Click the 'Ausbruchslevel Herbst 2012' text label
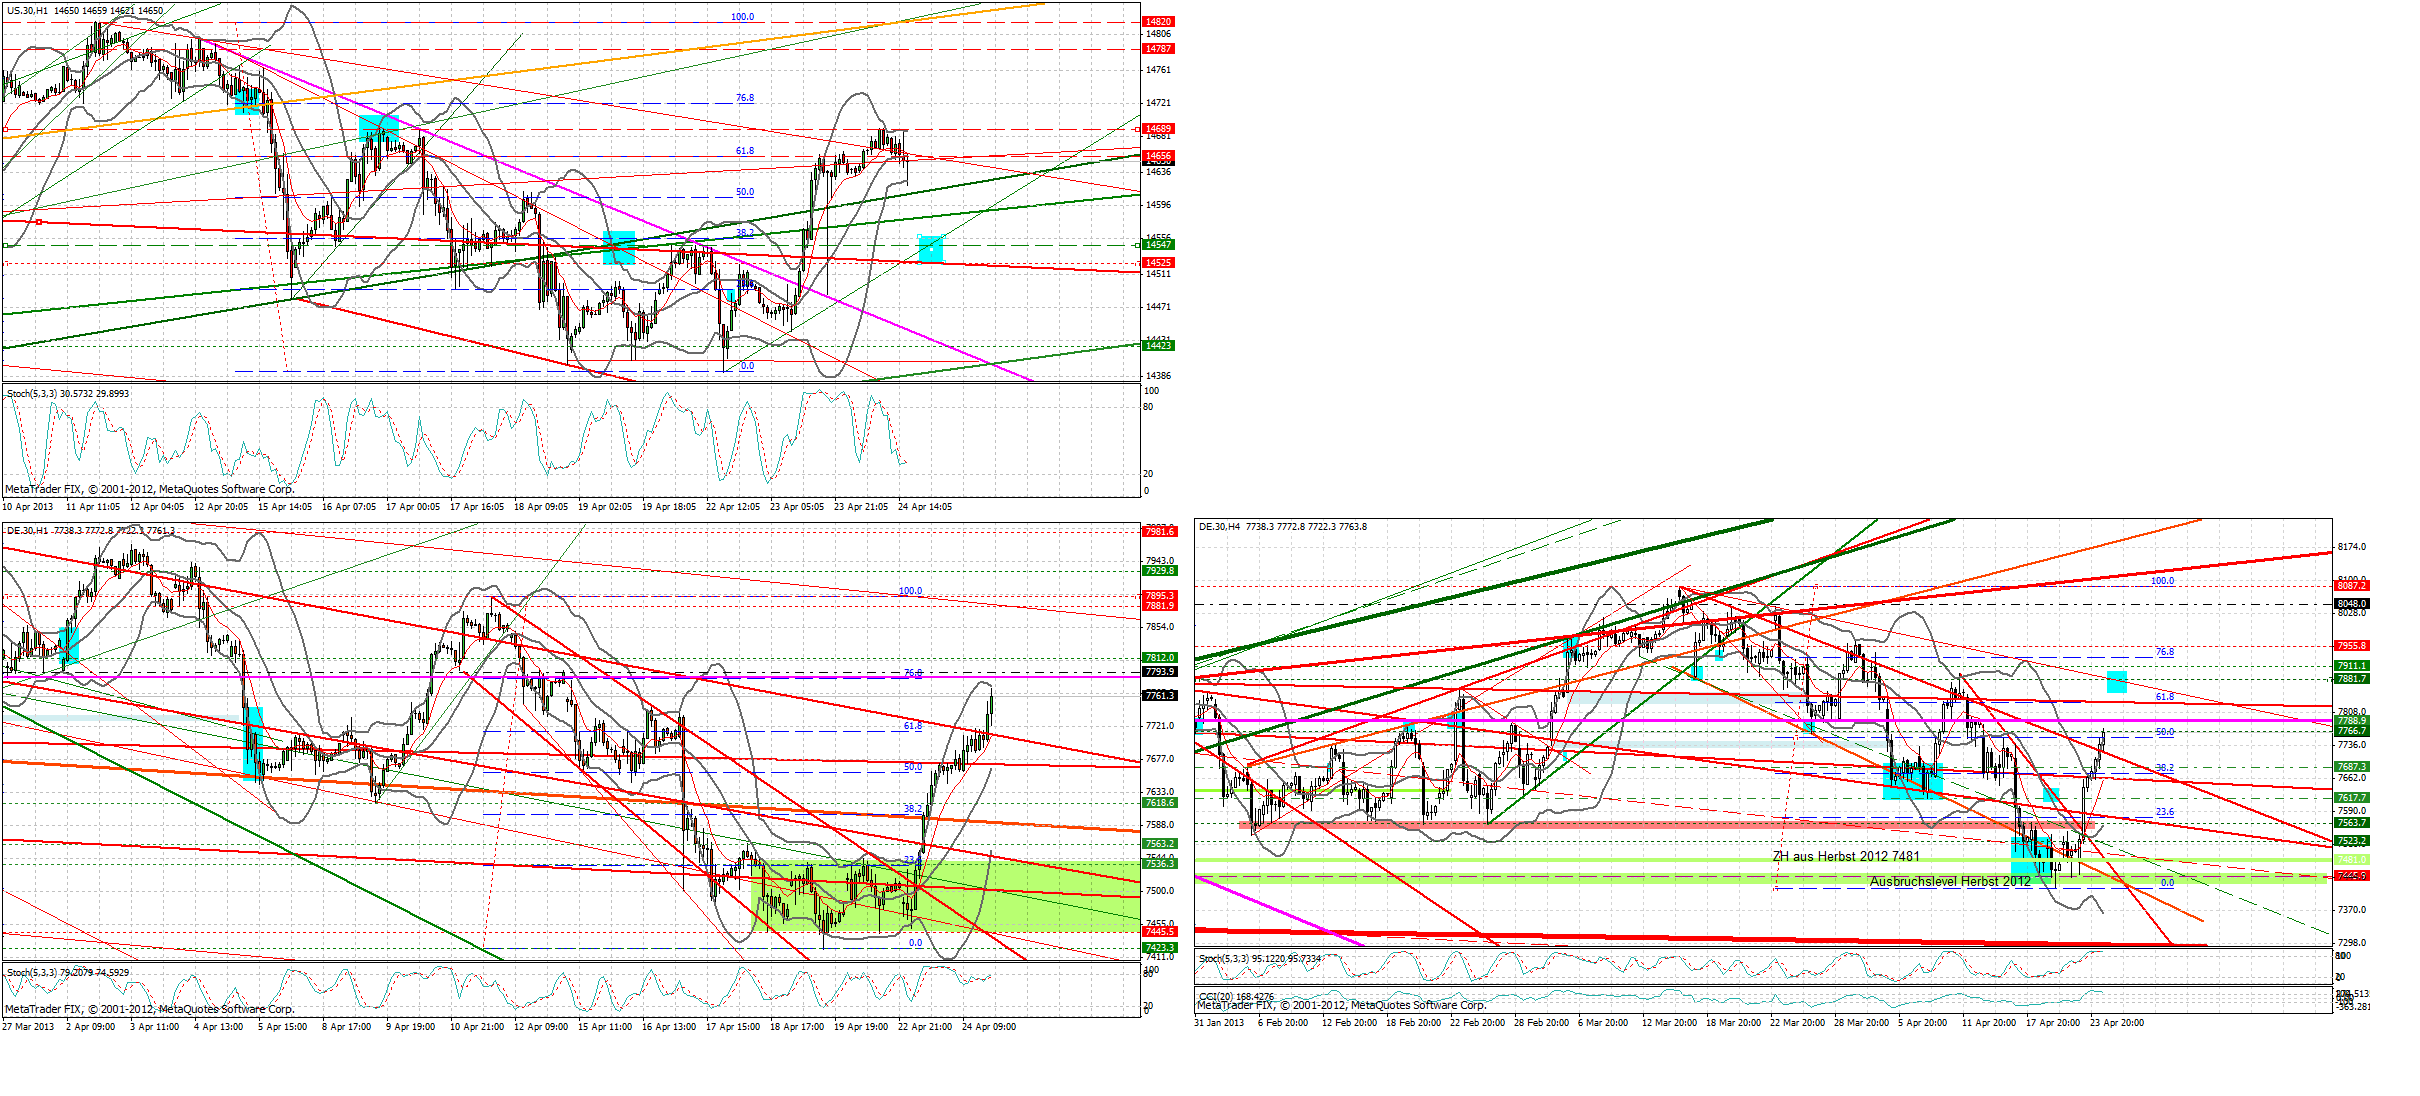The width and height of the screenshot is (2420, 1096). coord(1950,881)
